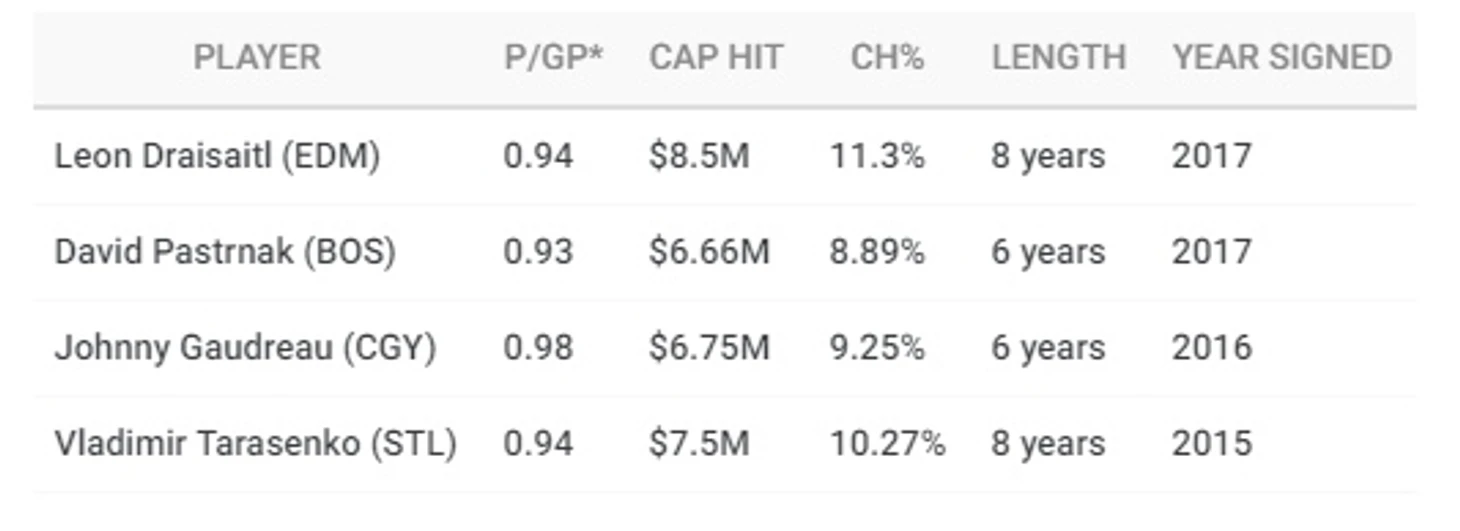Select Tarasenko's 2015 year signed cell
1460x531 pixels.
click(x=1211, y=443)
